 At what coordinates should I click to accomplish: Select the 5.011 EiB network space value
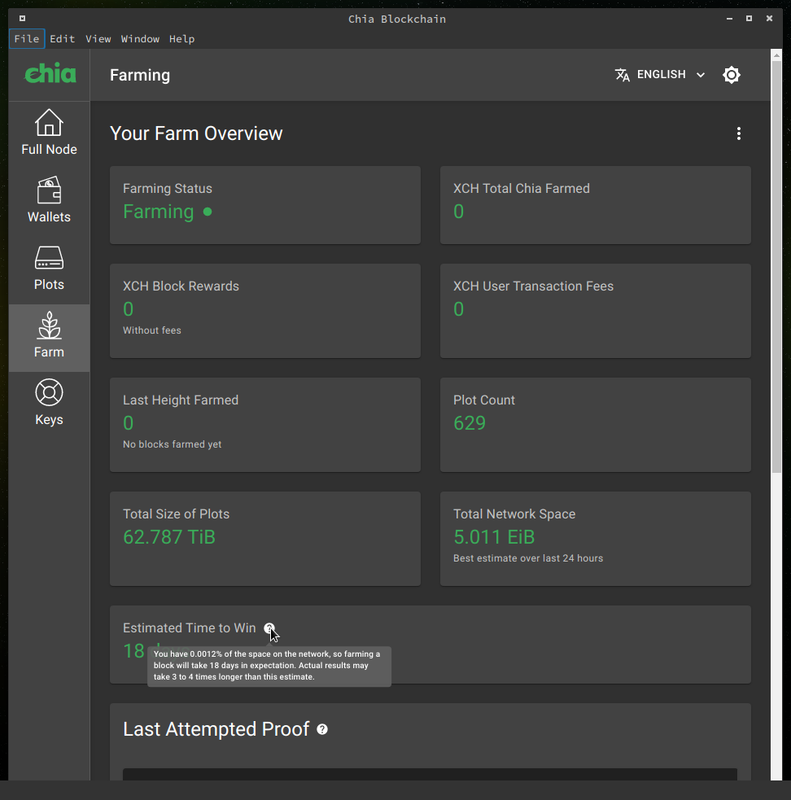(x=494, y=537)
